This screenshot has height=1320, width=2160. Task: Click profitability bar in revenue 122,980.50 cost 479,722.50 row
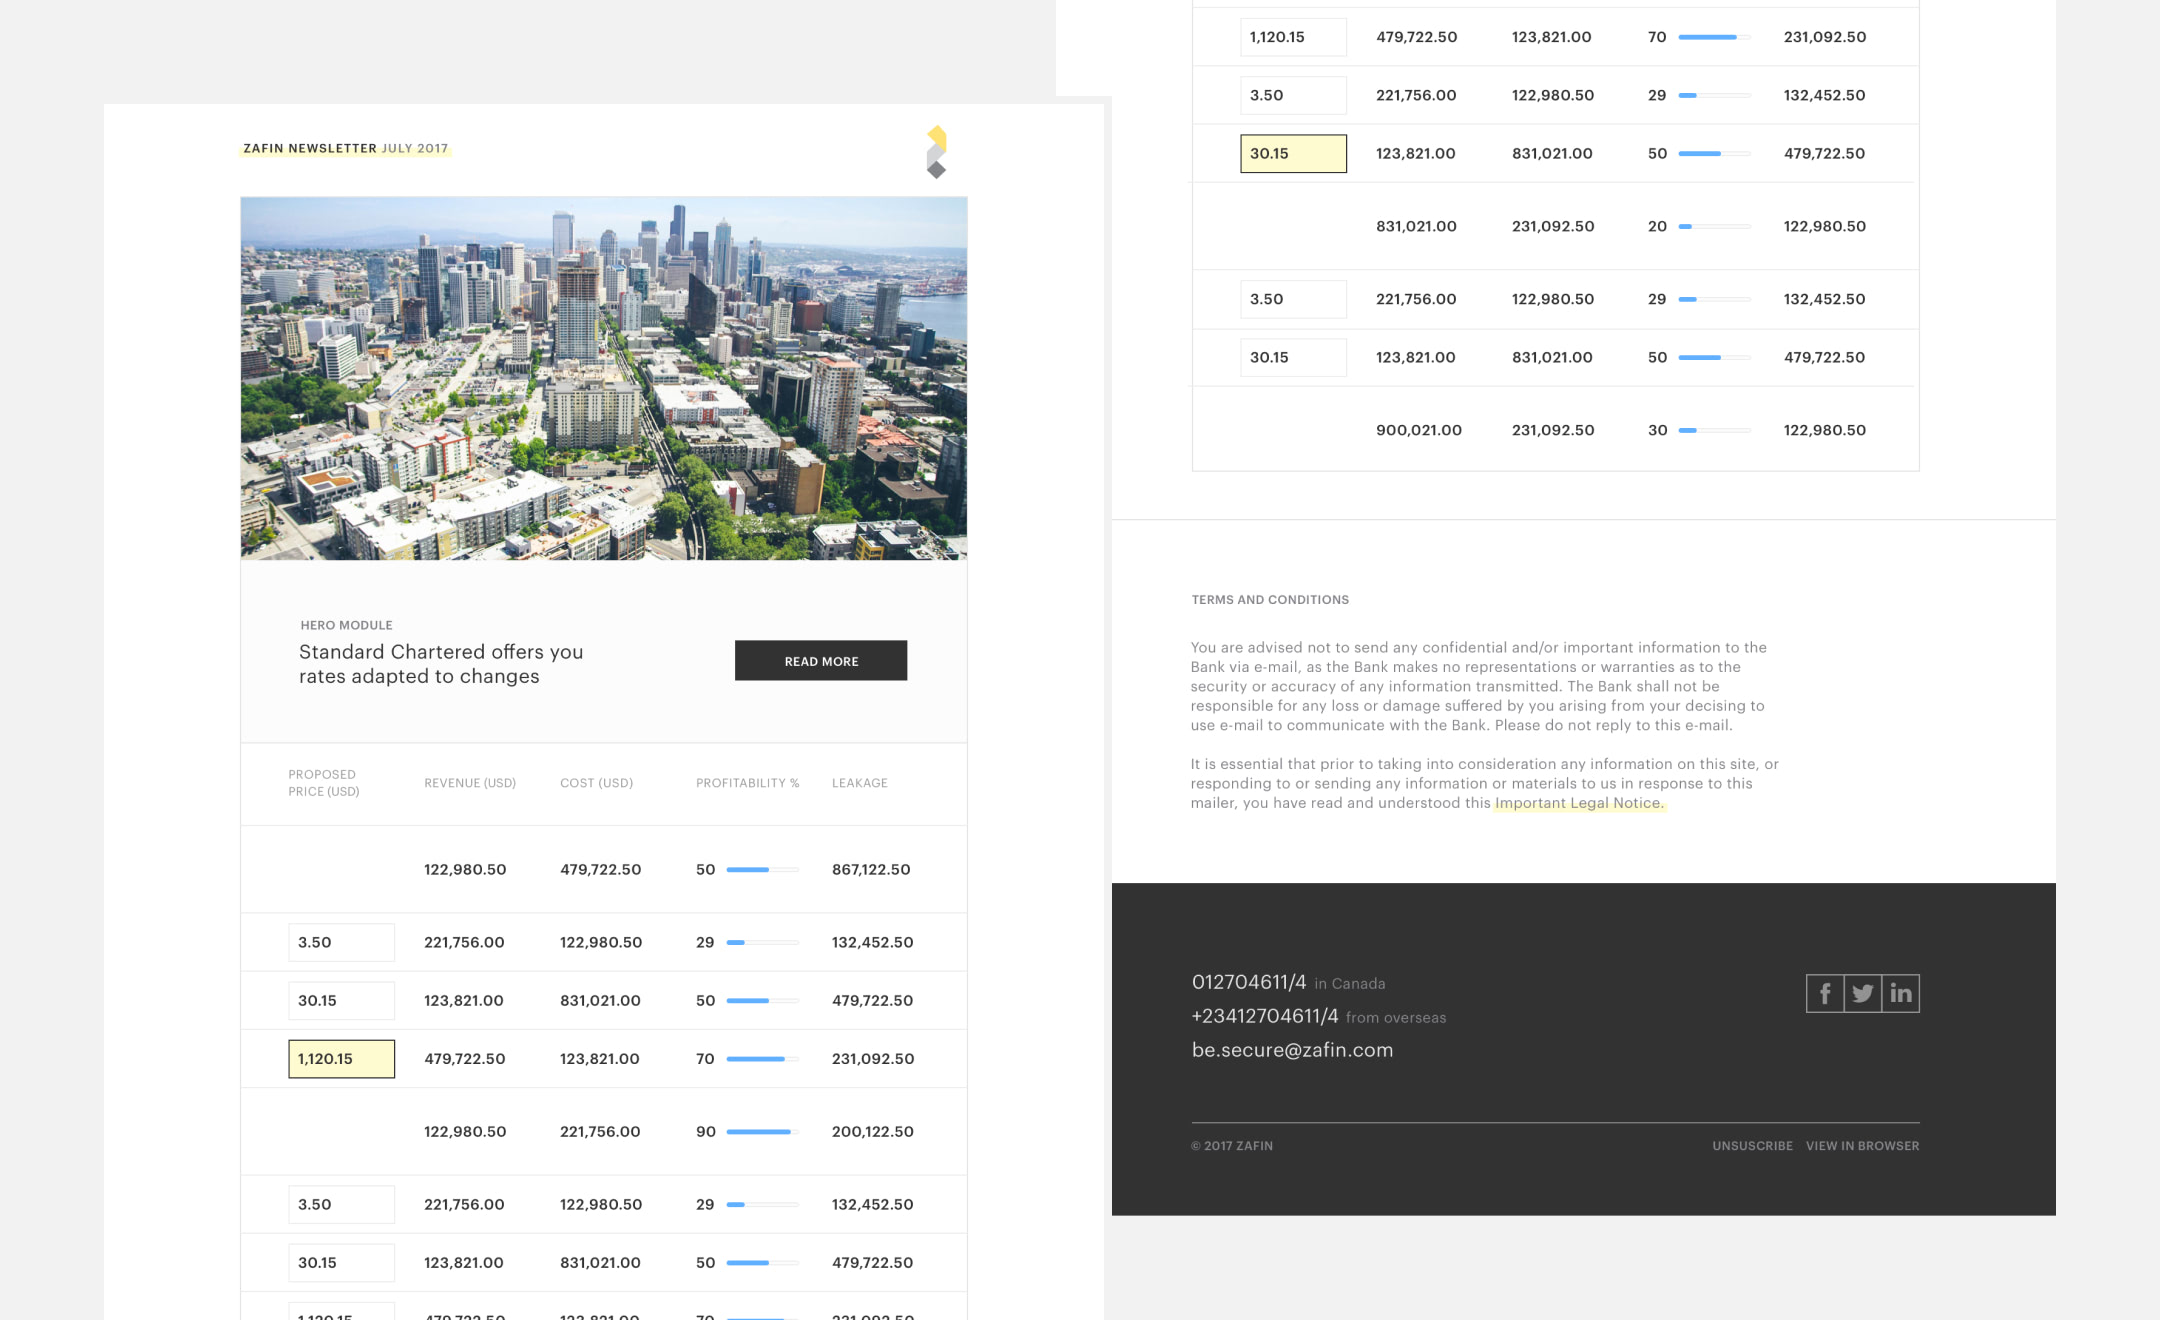pos(762,870)
